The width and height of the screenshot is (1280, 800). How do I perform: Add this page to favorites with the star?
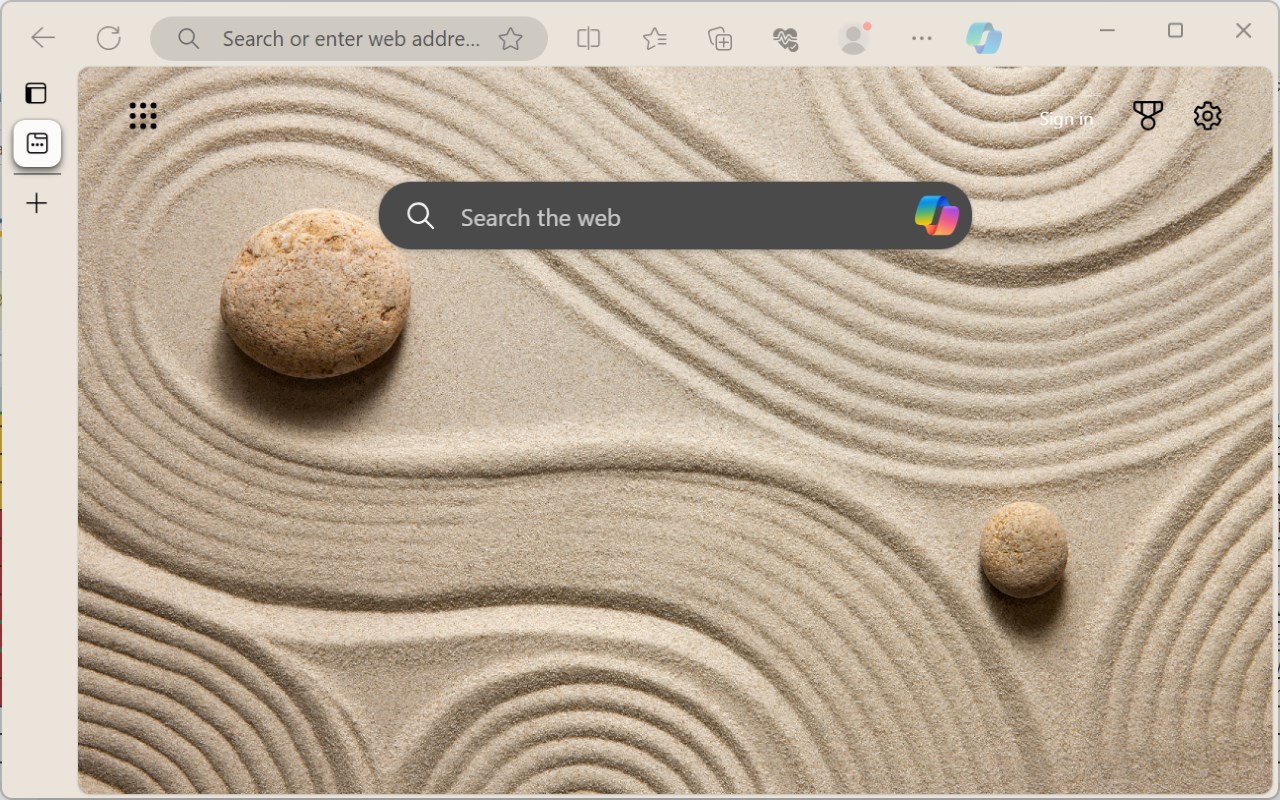(x=511, y=38)
